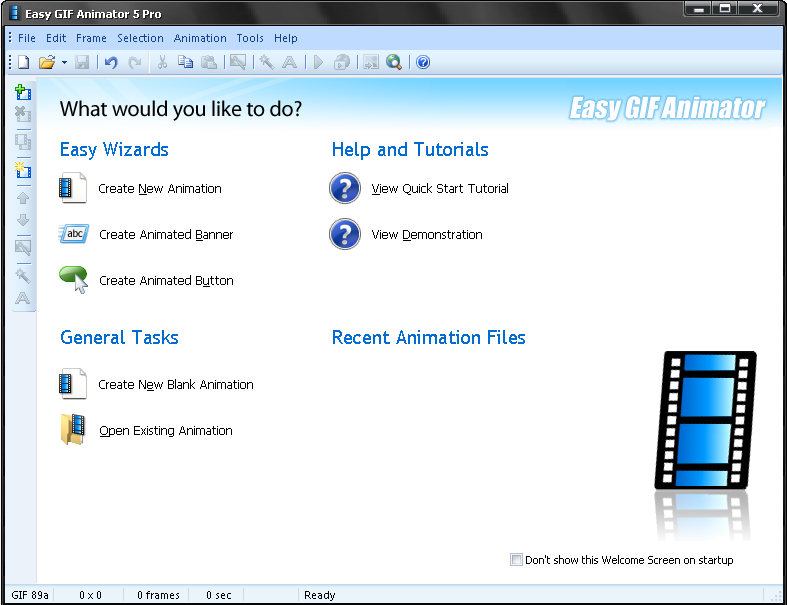Image resolution: width=787 pixels, height=605 pixels.
Task: Click the Delete frame X sidebar icon
Action: [23, 114]
